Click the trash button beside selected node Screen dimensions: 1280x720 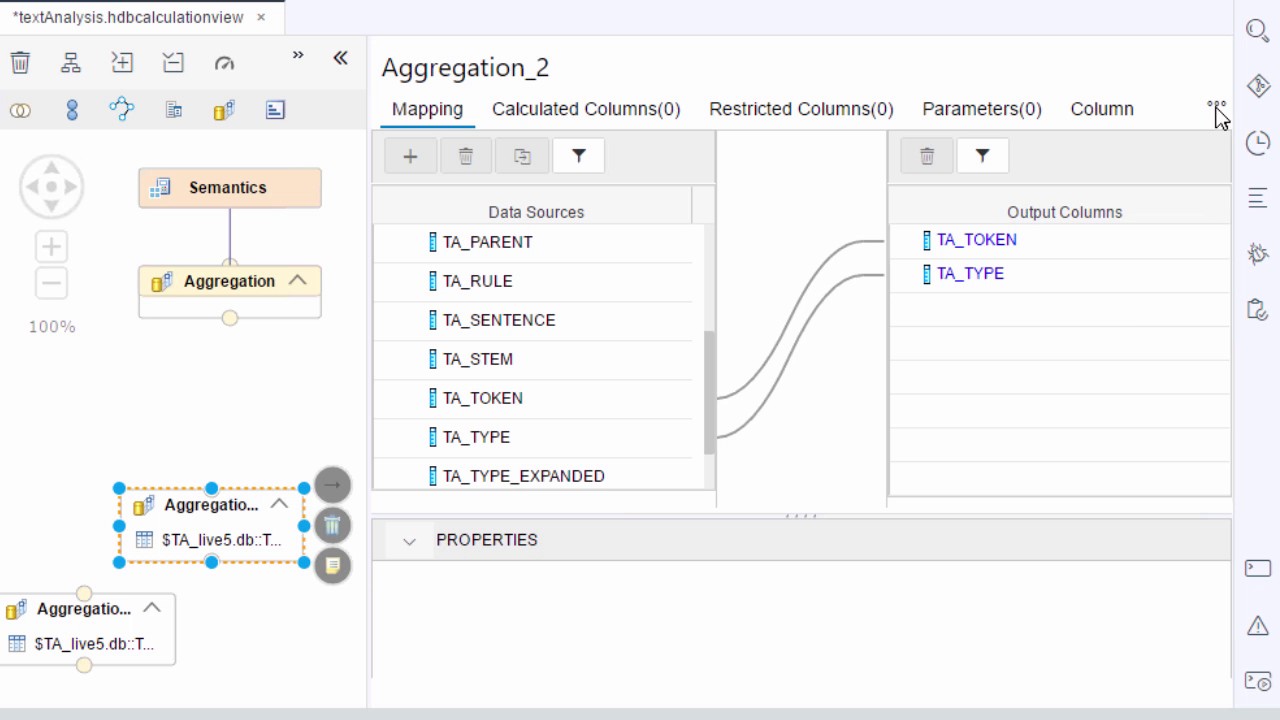pyautogui.click(x=333, y=525)
